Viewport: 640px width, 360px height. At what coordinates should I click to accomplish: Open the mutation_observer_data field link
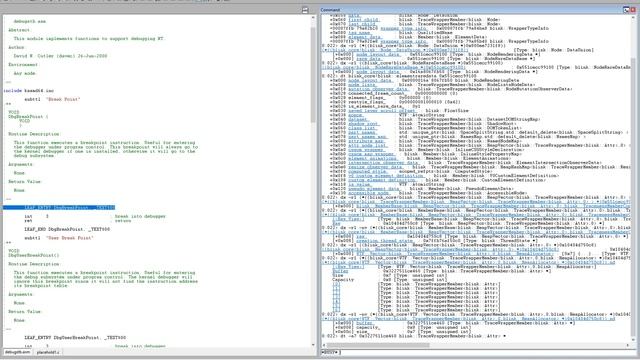(378, 89)
